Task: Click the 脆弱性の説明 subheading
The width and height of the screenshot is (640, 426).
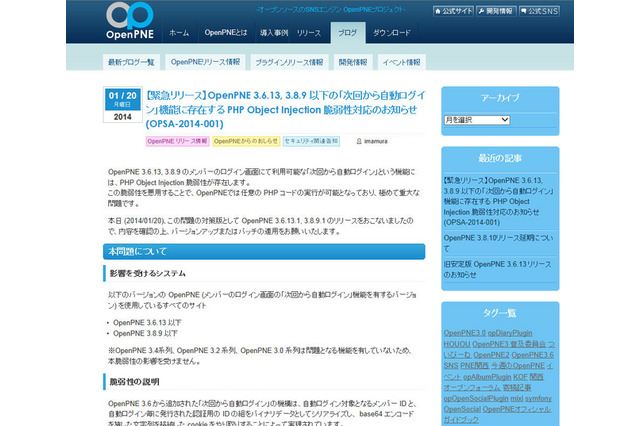Action: coord(134,382)
